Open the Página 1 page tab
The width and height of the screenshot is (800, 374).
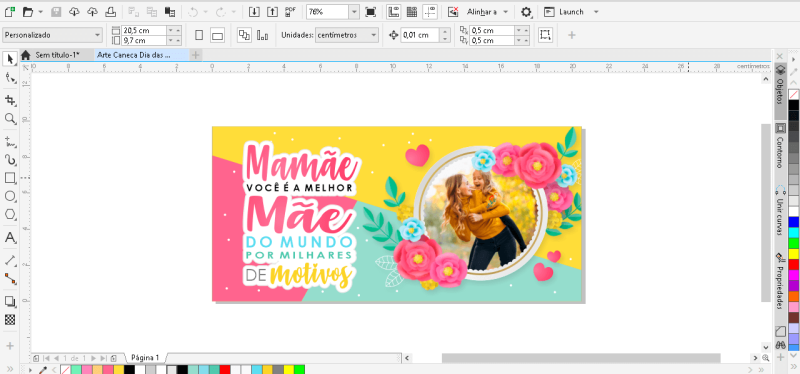tap(145, 358)
